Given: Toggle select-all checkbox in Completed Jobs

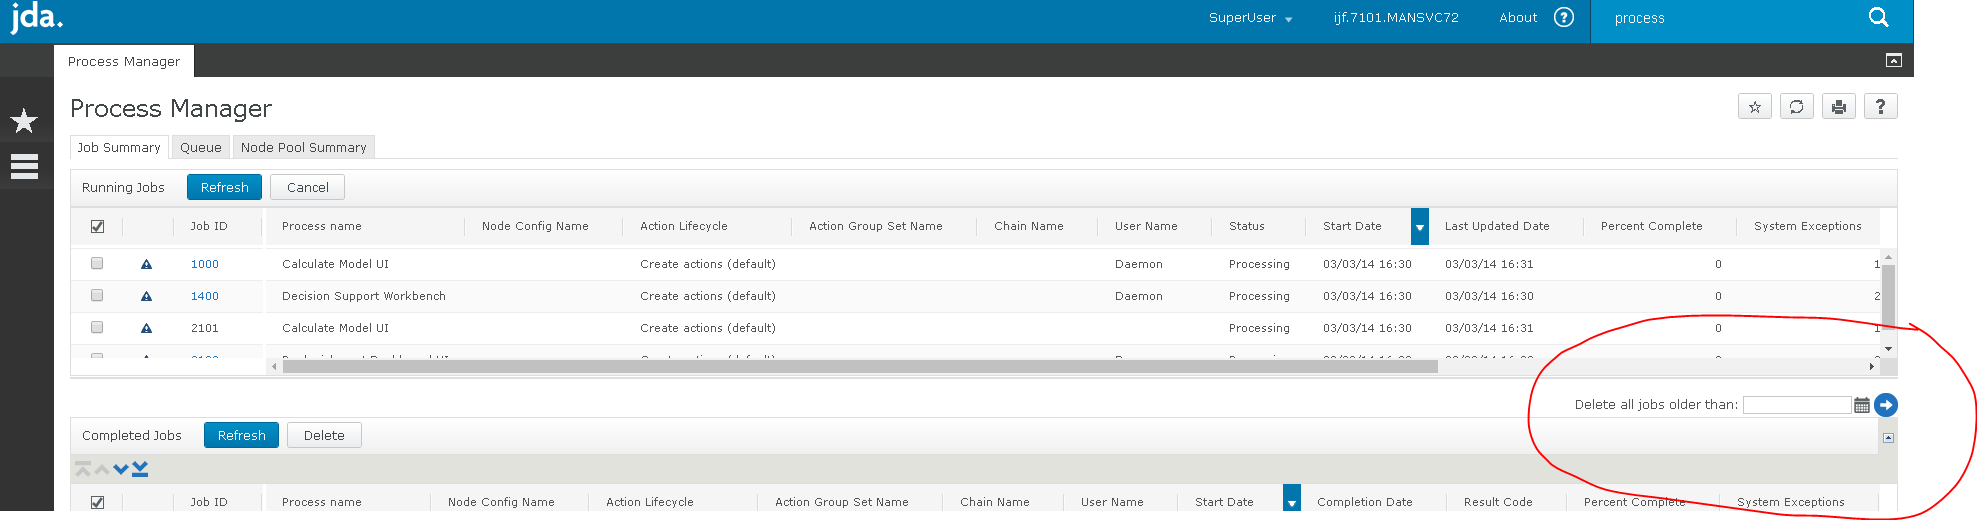Looking at the screenshot, I should click(x=97, y=503).
